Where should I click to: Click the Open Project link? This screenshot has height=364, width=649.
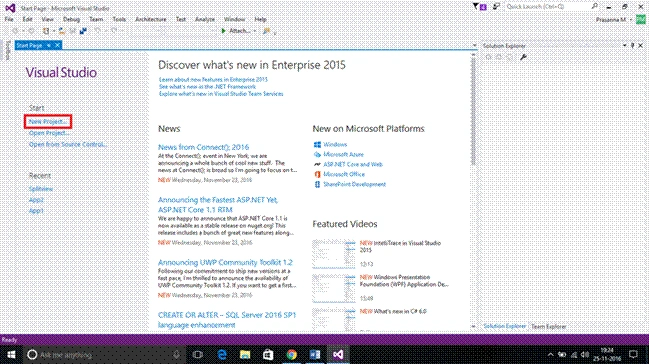coord(49,133)
